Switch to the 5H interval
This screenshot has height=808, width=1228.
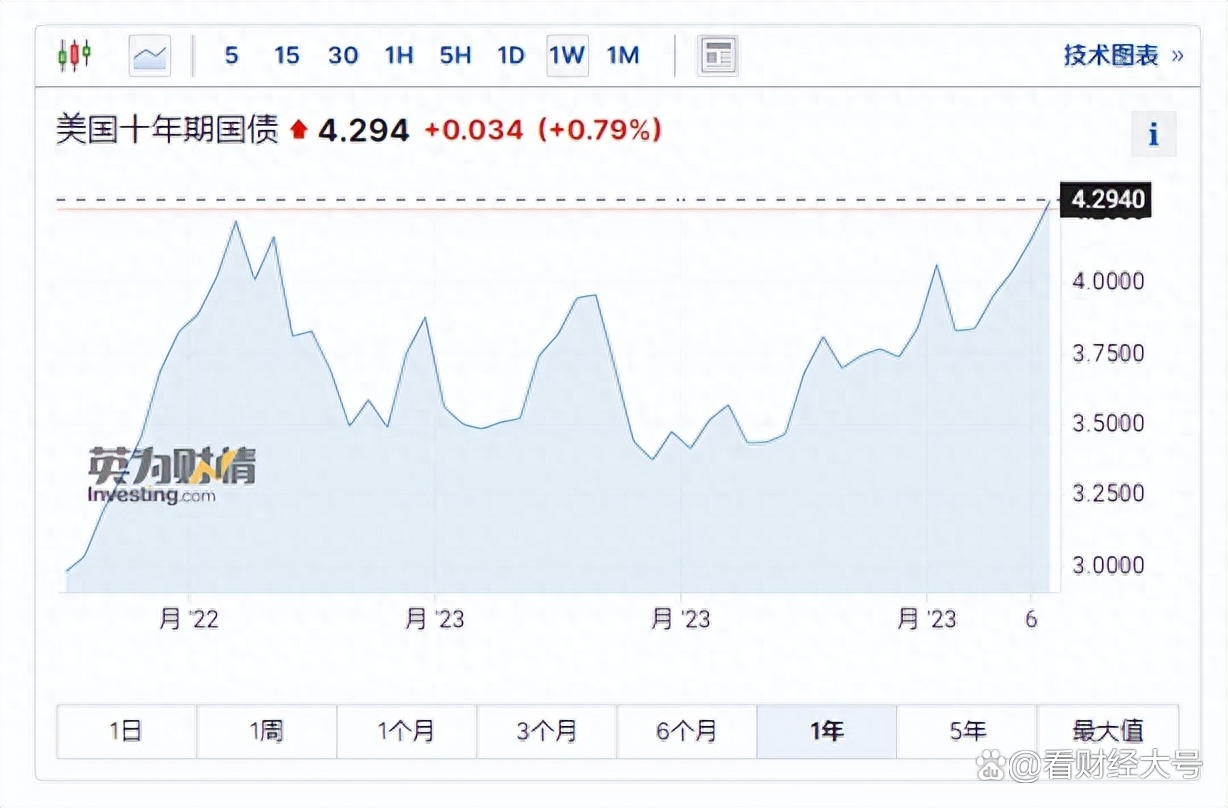455,55
